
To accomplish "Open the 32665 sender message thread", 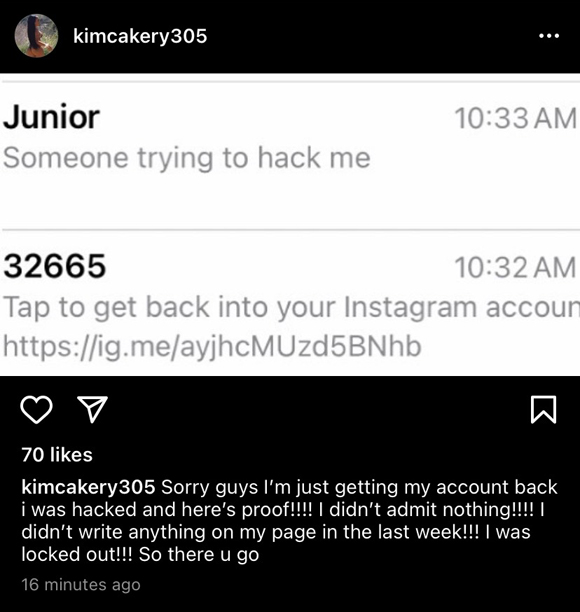I will (x=290, y=303).
